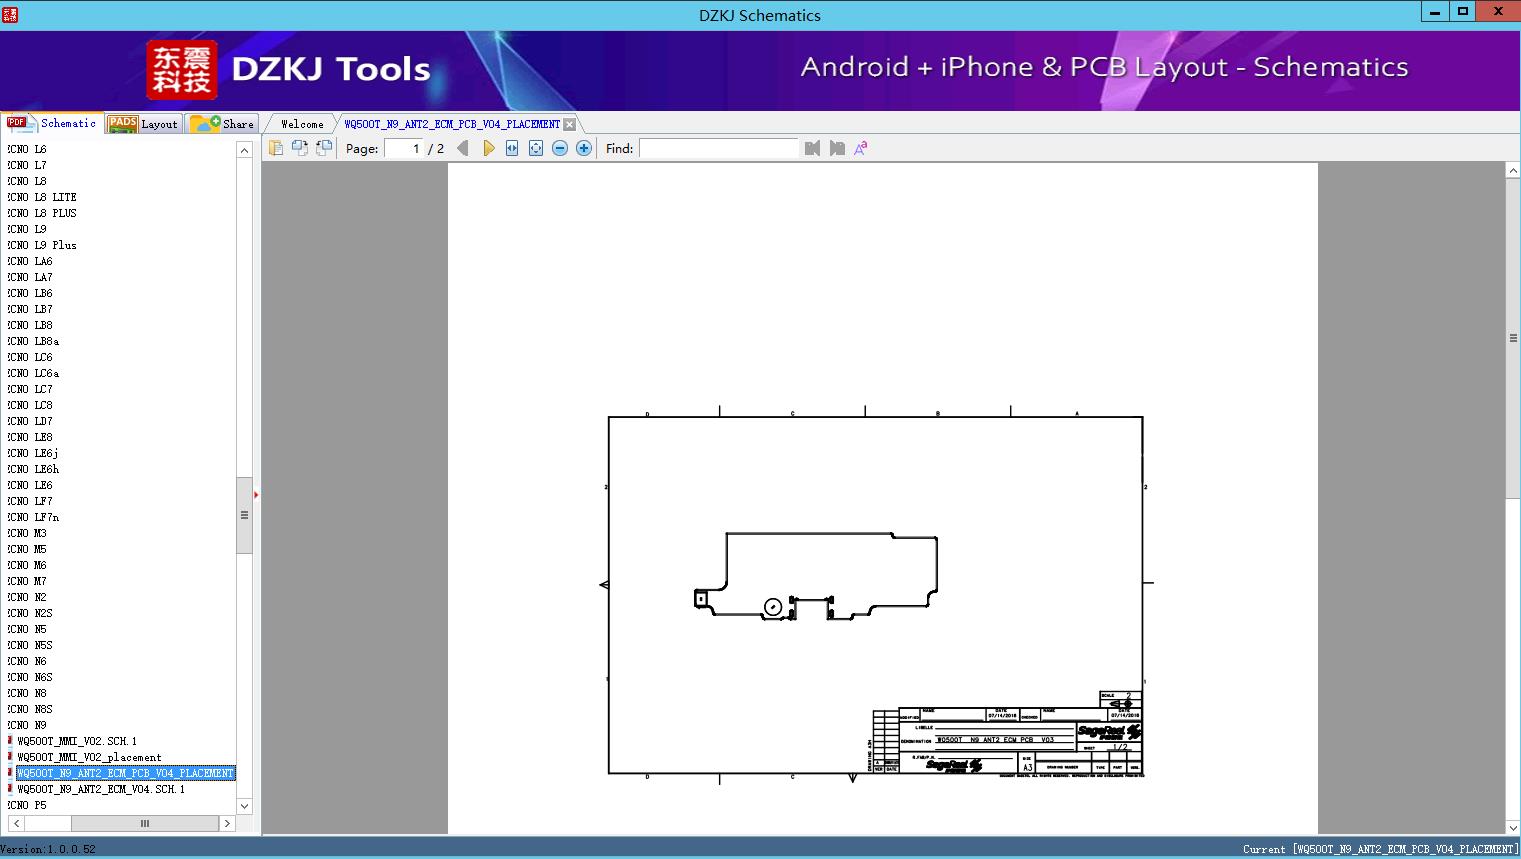Click the find next icon
Viewport: 1521px width, 859px height.
point(837,148)
